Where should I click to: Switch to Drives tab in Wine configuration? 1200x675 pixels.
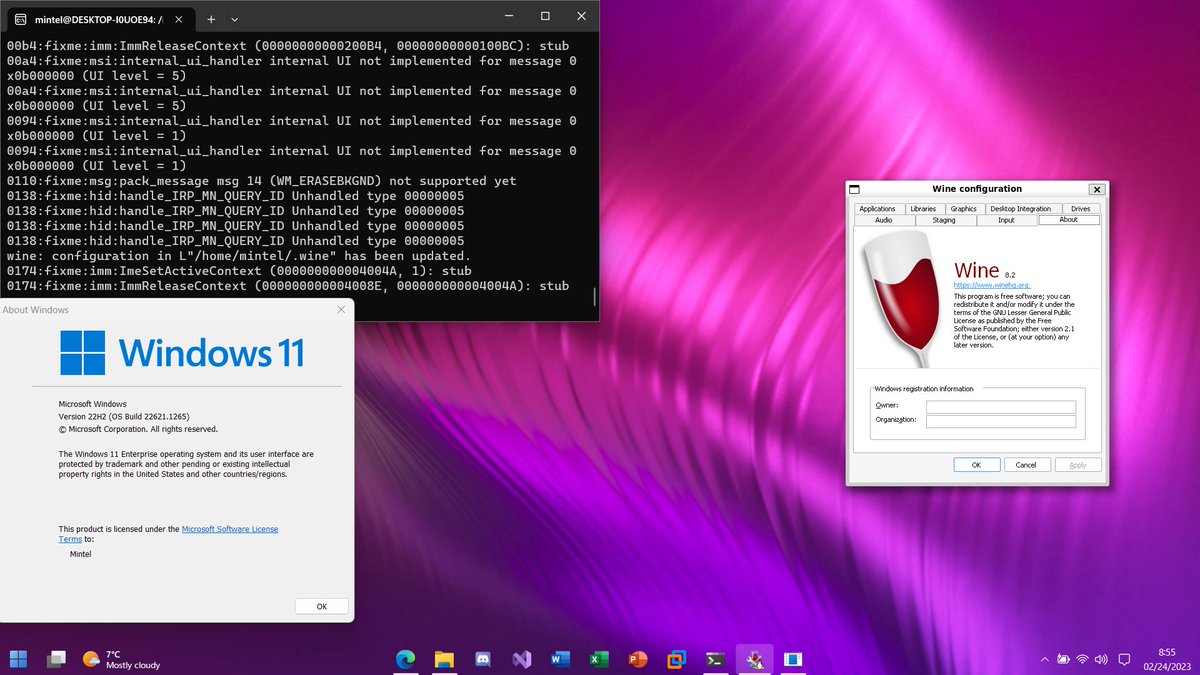tap(1080, 208)
